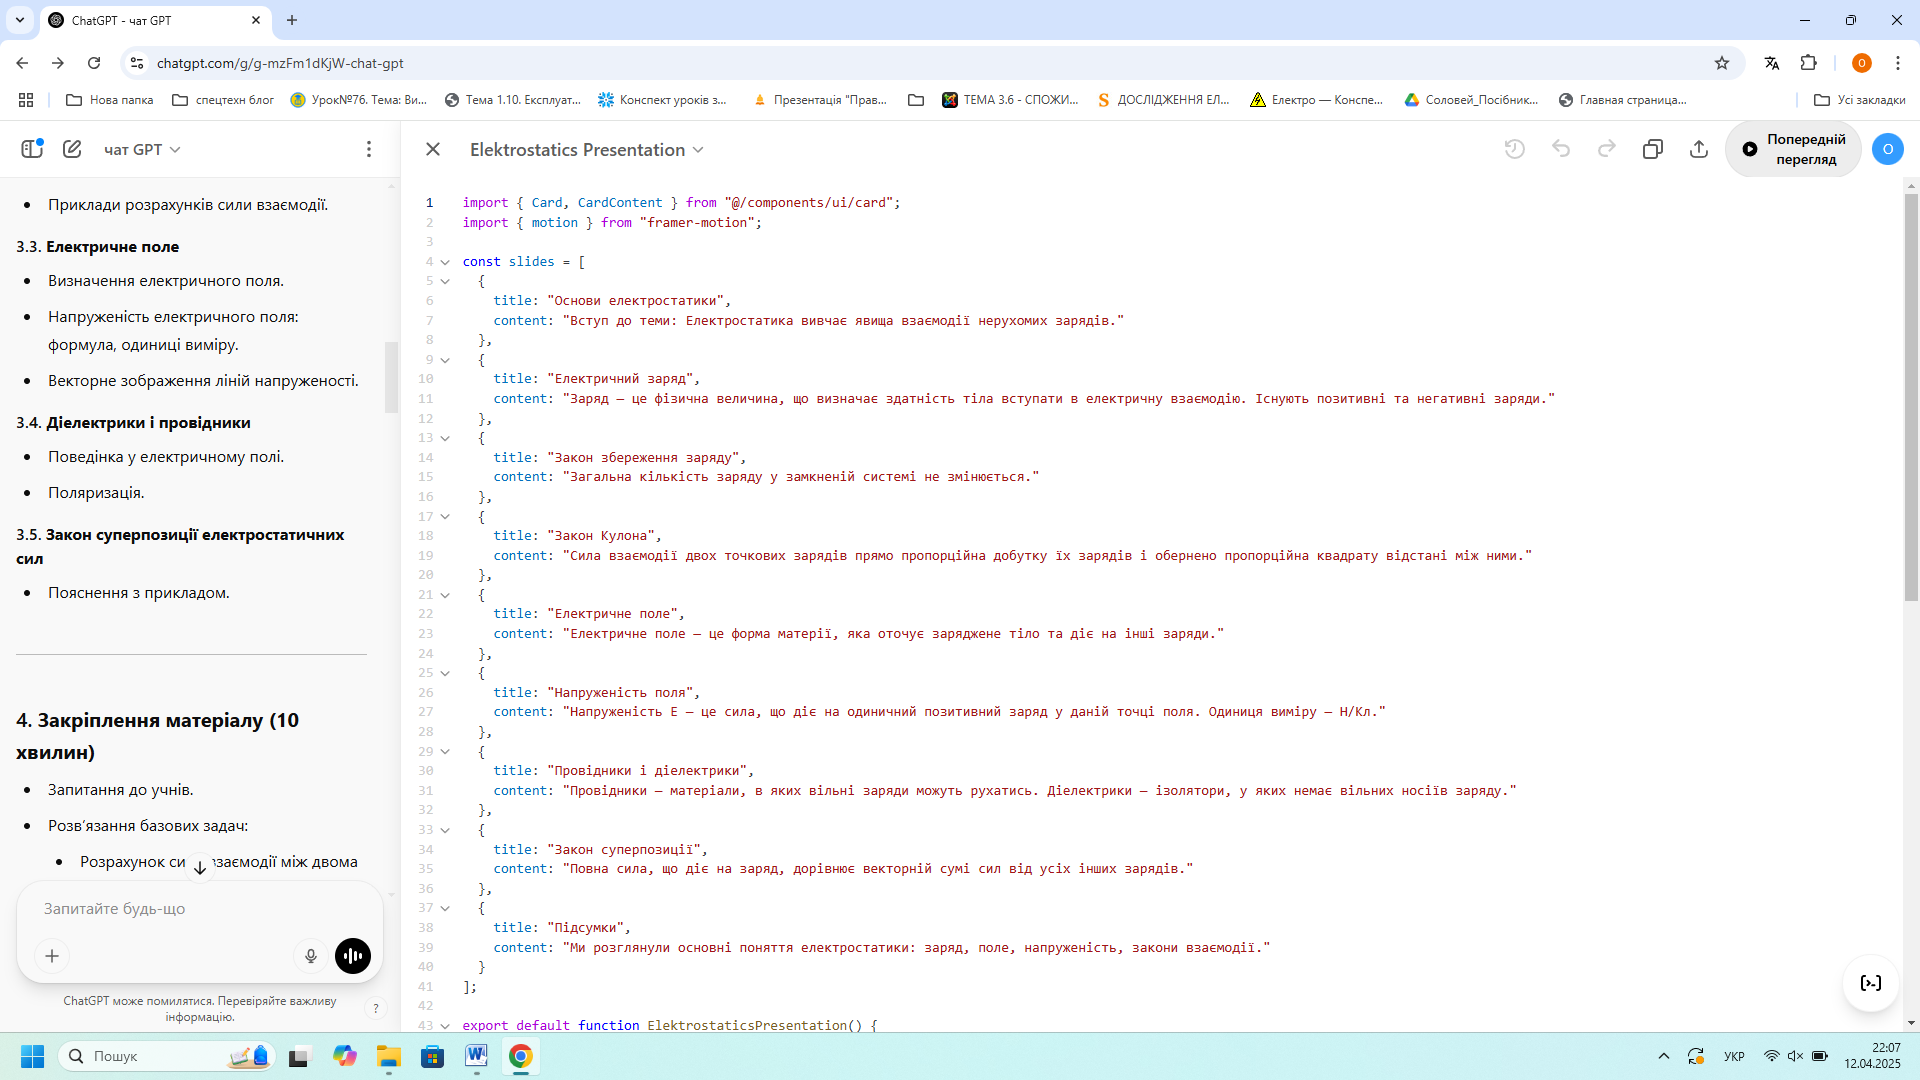This screenshot has width=1920, height=1080.
Task: Open the Chrome profile avatar
Action: 1862,63
